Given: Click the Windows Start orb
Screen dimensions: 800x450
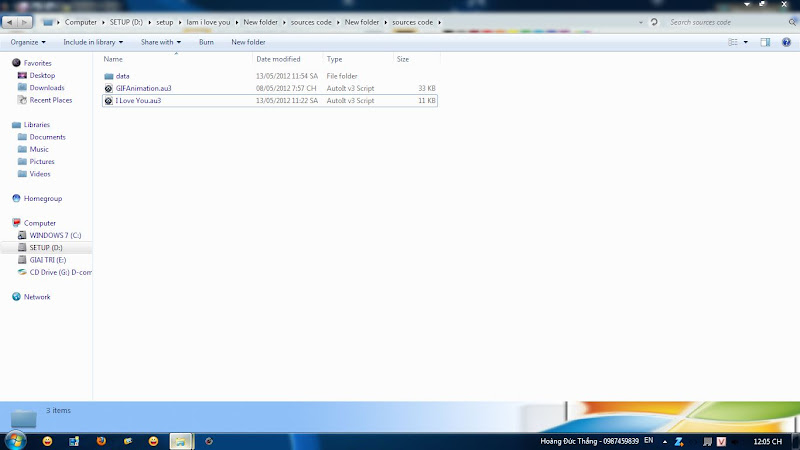Looking at the screenshot, I should click(18, 440).
